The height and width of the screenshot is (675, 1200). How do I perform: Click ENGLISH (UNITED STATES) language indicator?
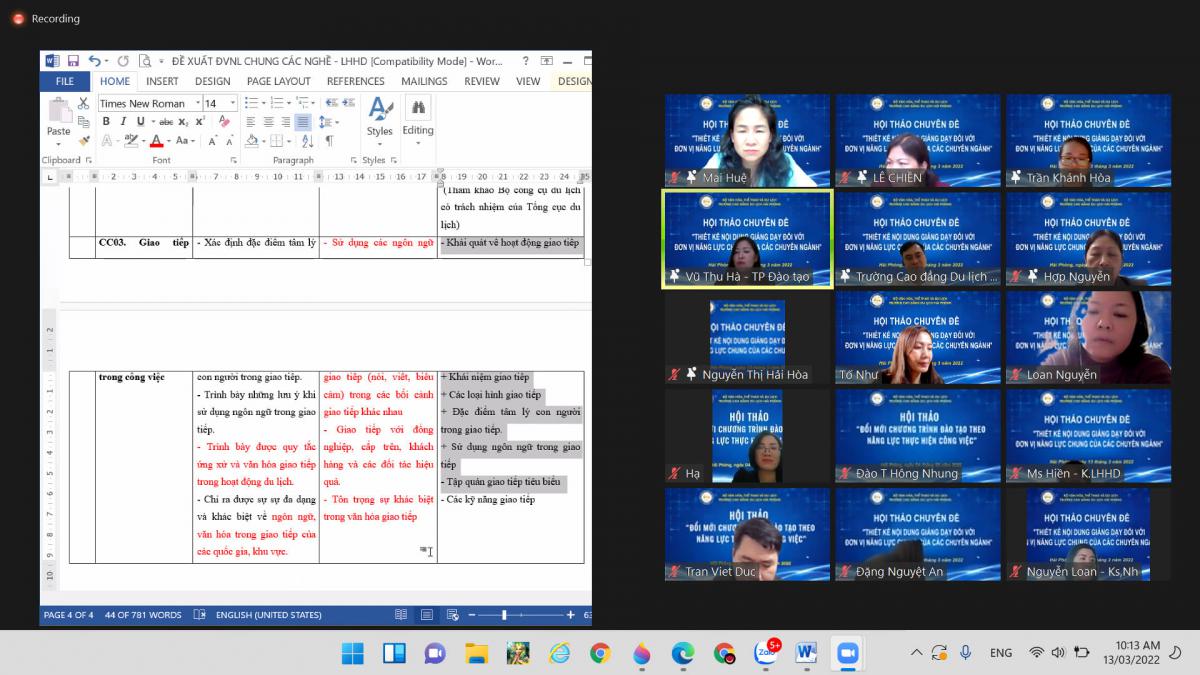[x=269, y=615]
